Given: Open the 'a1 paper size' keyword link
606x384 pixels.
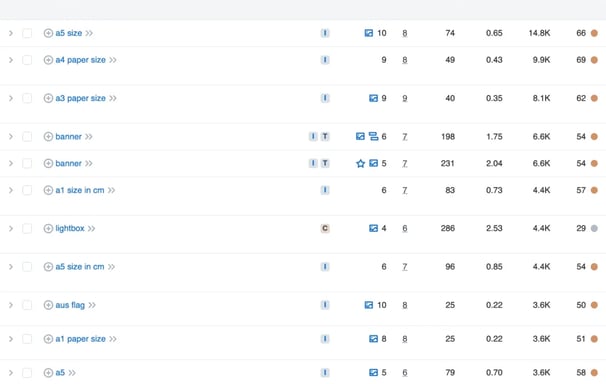Looking at the screenshot, I should [80, 339].
